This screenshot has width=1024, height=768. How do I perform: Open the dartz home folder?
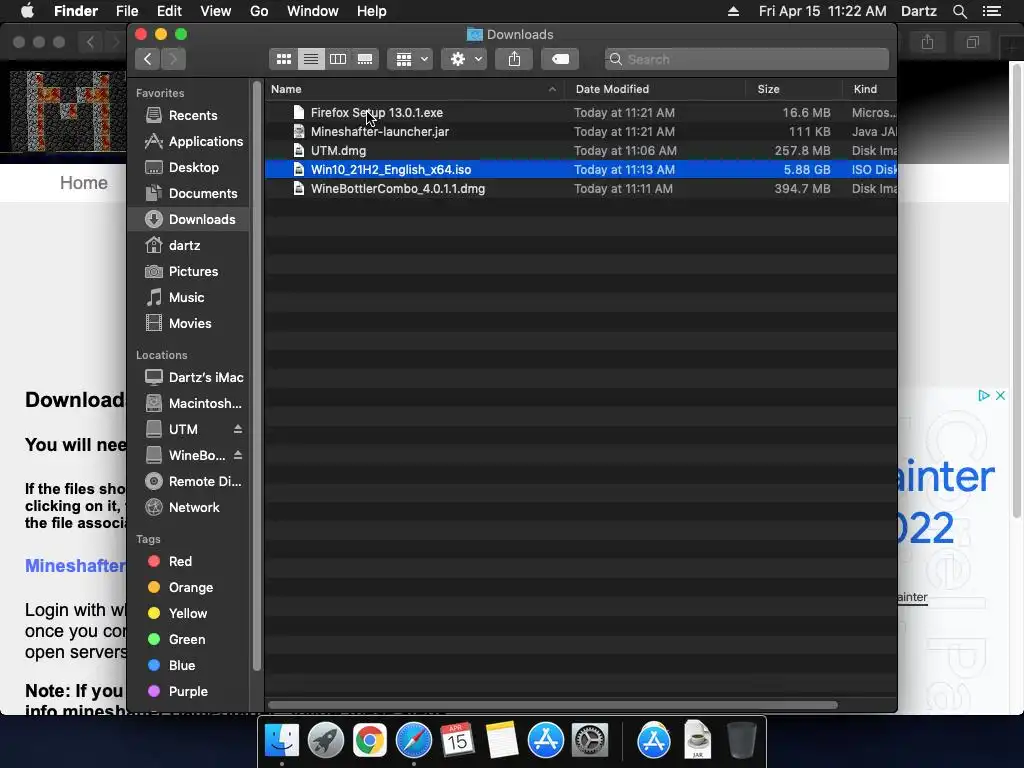pyautogui.click(x=188, y=246)
